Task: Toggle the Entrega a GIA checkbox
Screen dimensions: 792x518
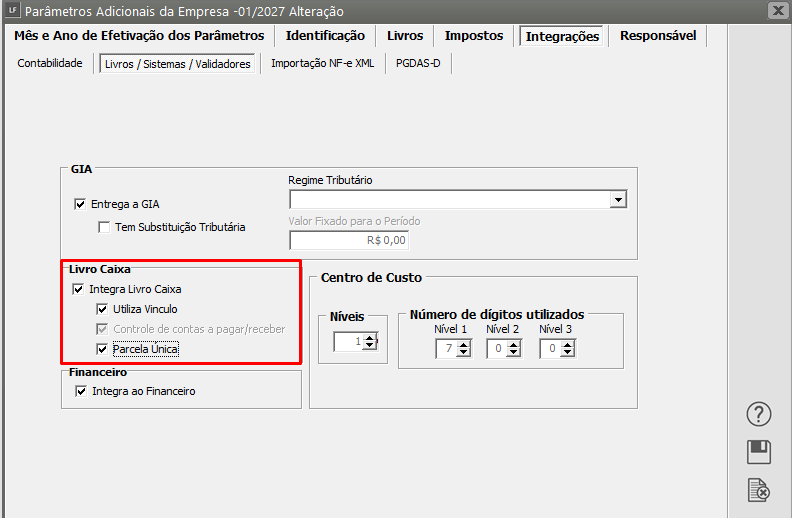Action: click(81, 204)
